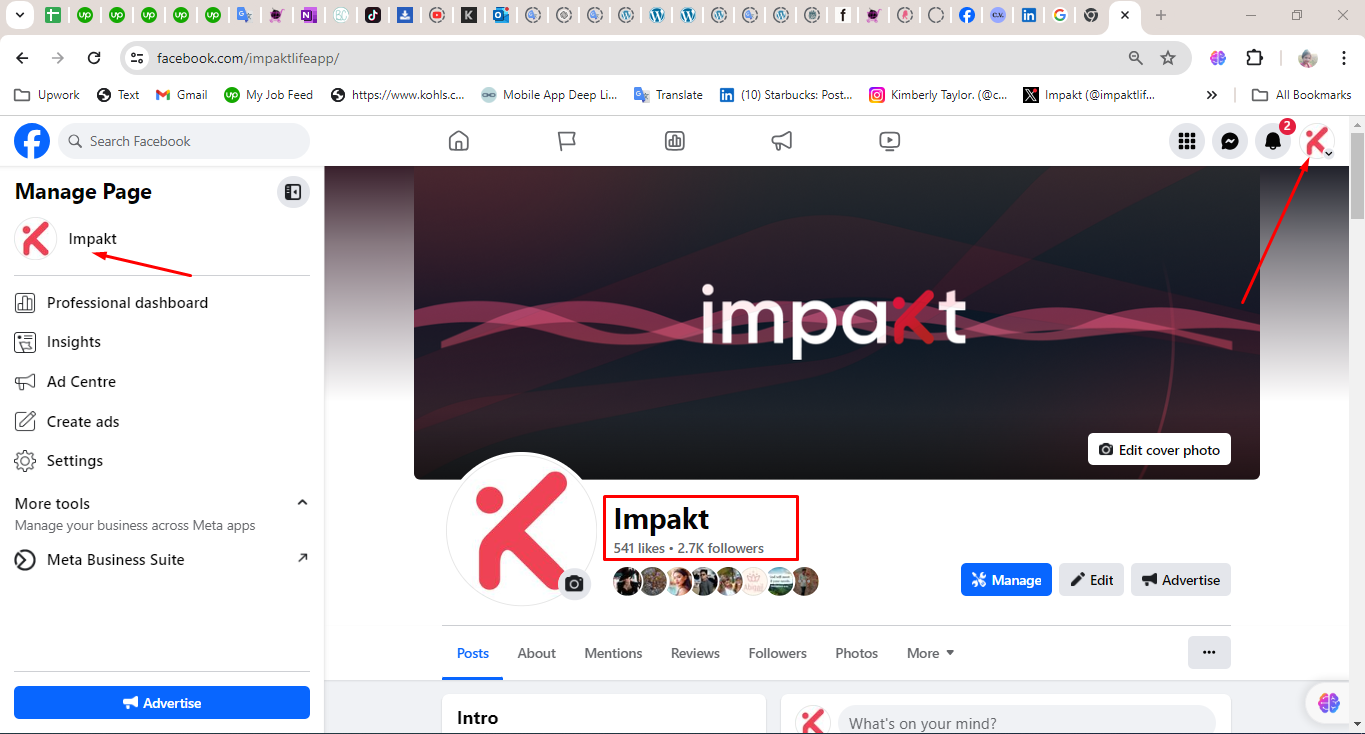1365x734 pixels.
Task: Focus the Search Facebook box
Action: pos(184,141)
